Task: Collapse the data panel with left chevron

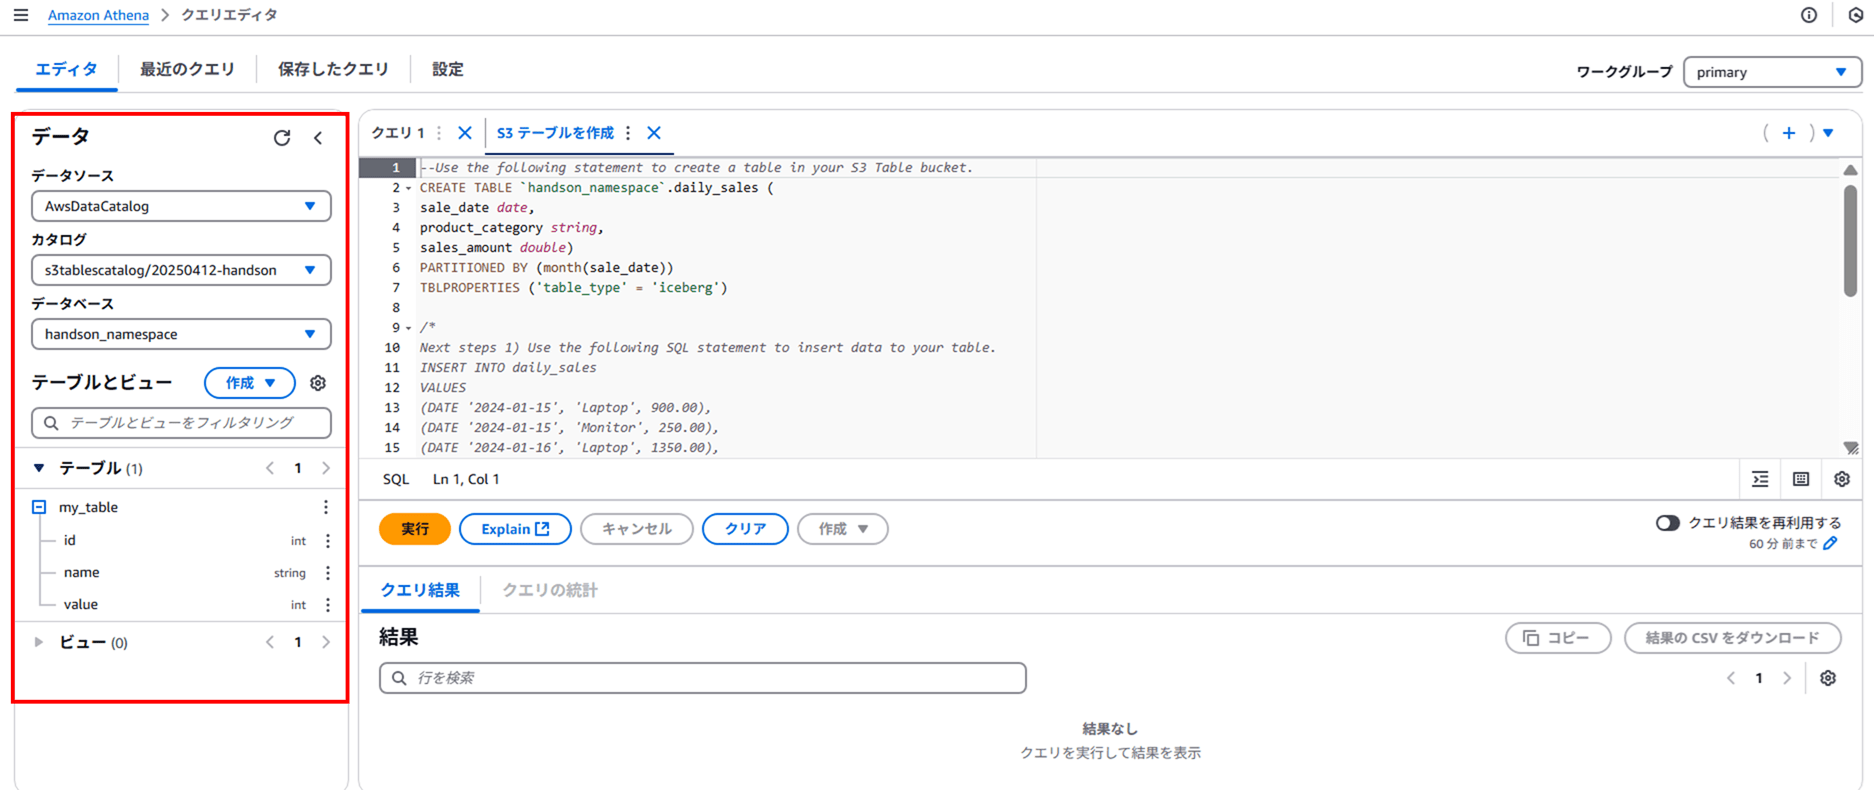Action: point(318,138)
